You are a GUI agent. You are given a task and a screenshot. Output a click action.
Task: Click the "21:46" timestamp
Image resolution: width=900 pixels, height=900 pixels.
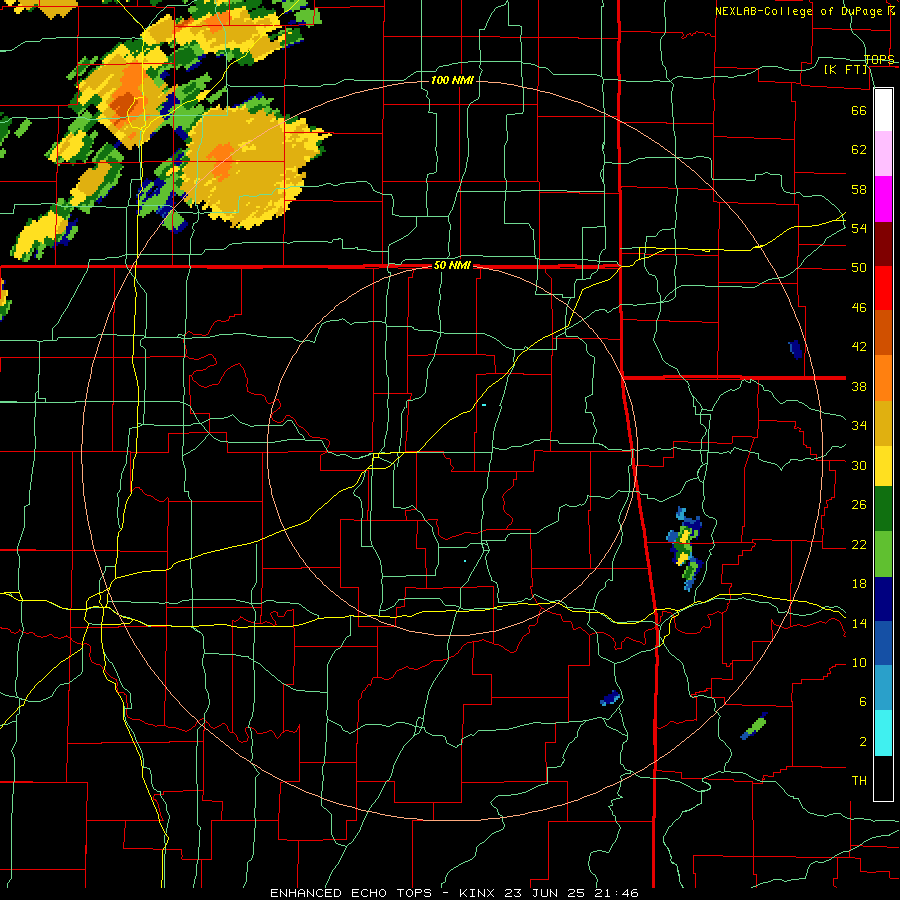click(x=617, y=893)
